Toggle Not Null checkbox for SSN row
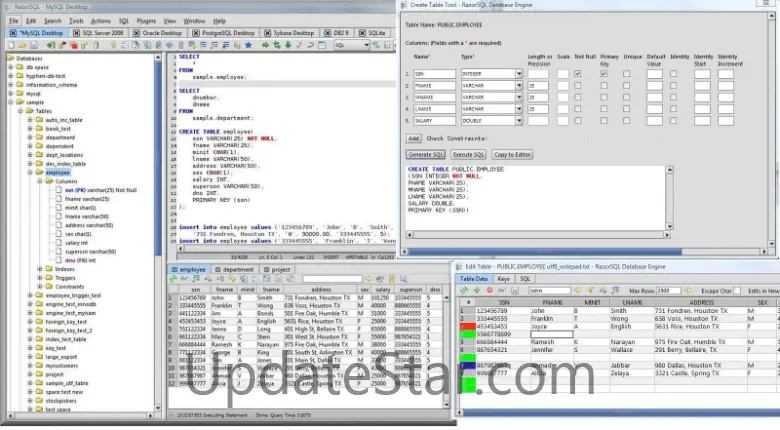 [578, 74]
